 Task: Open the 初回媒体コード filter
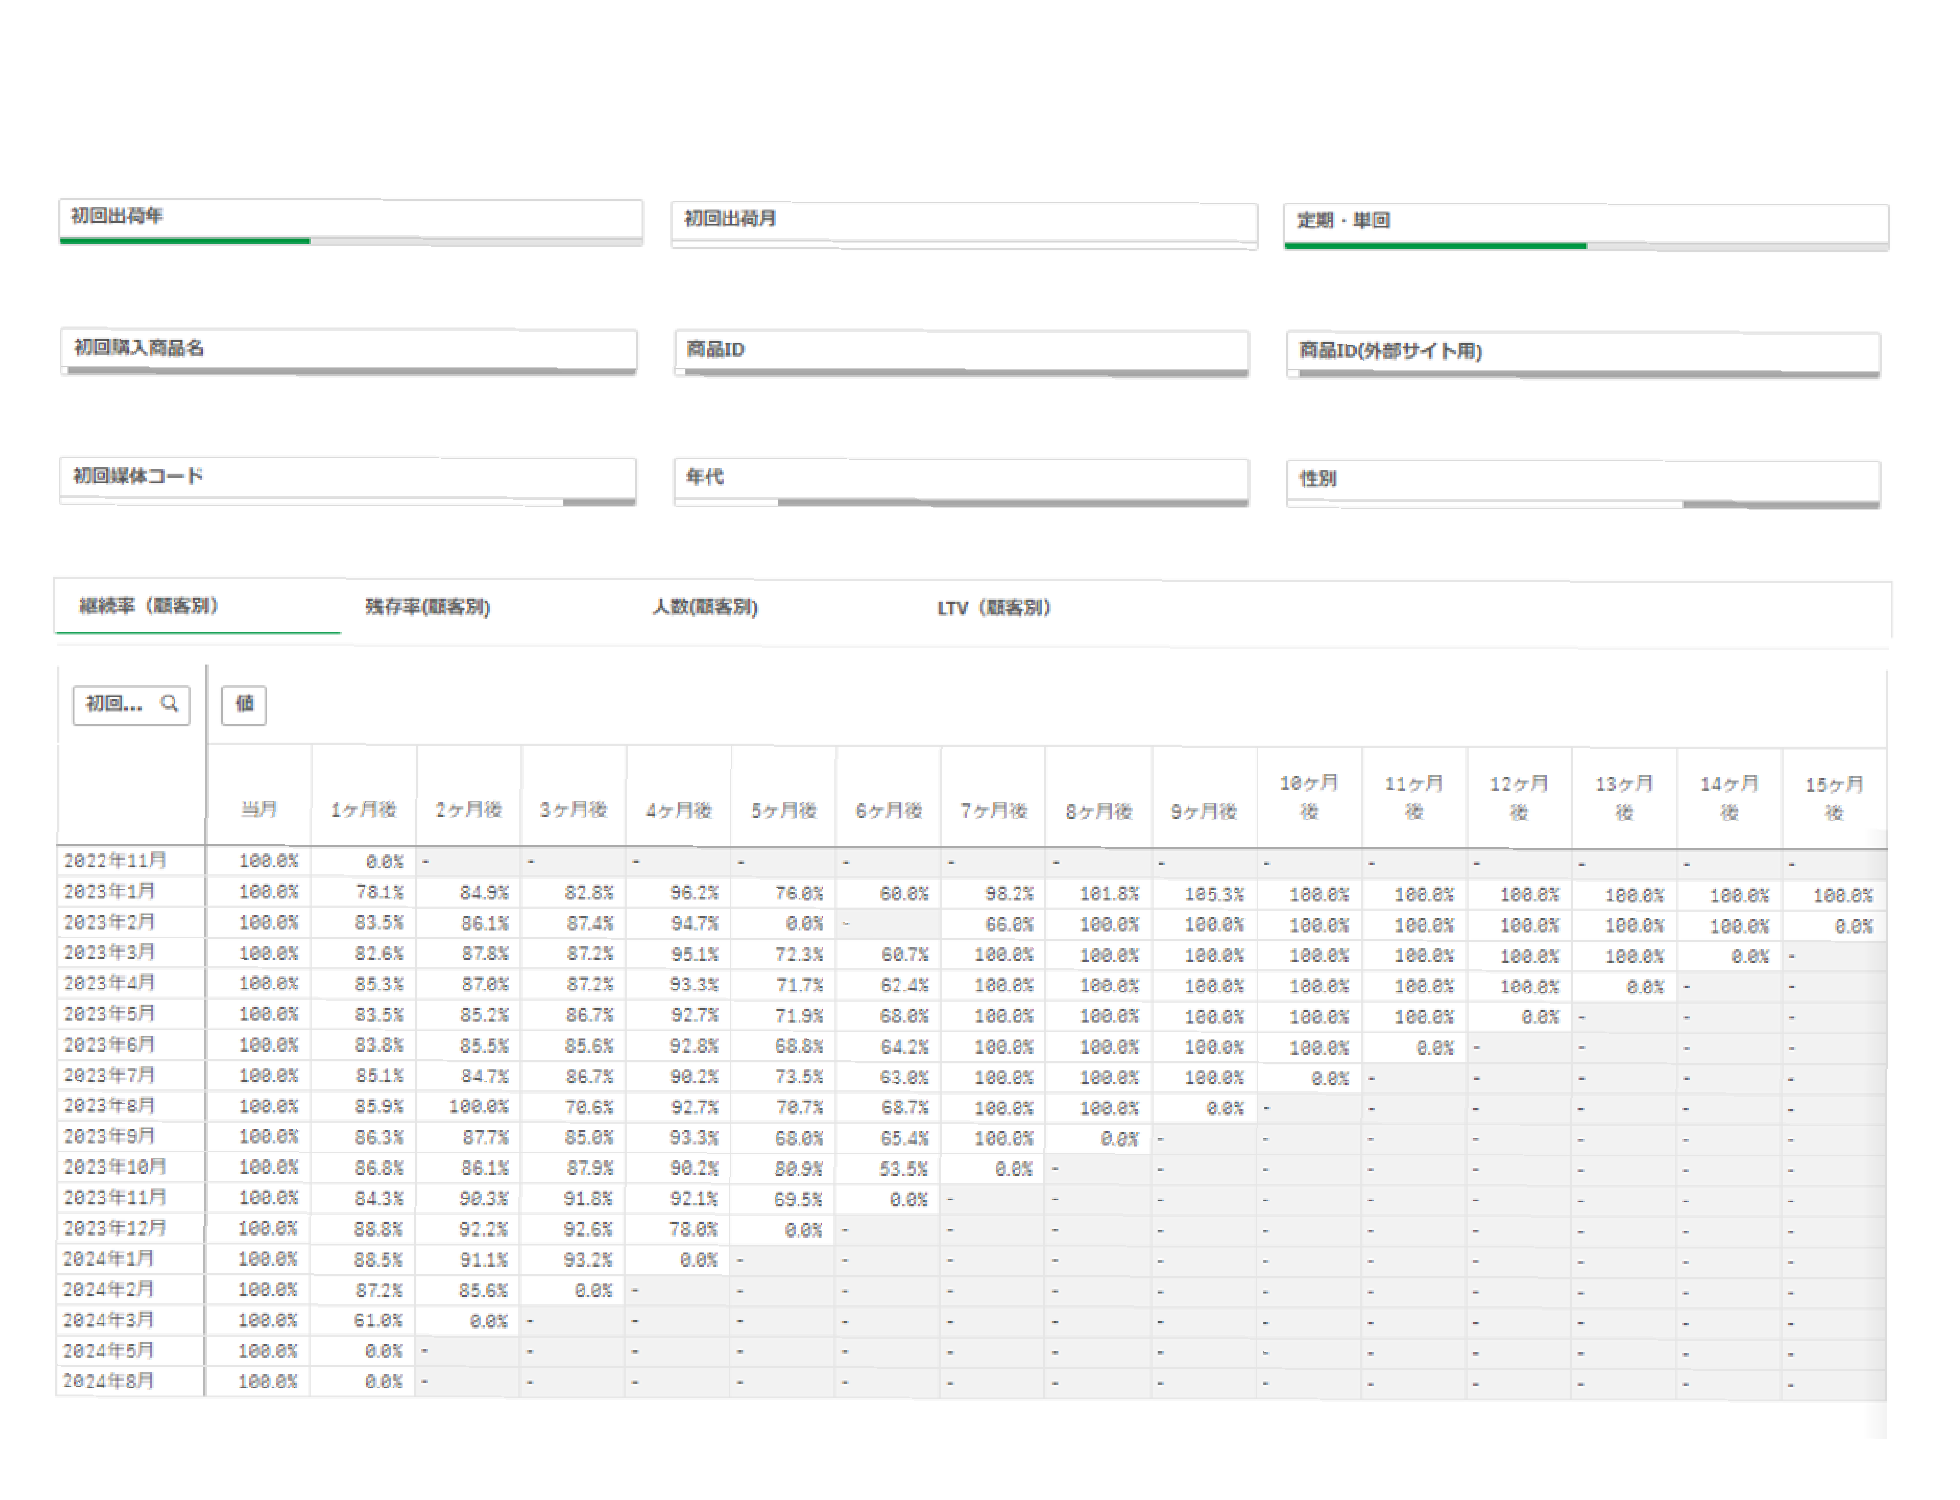coord(348,478)
